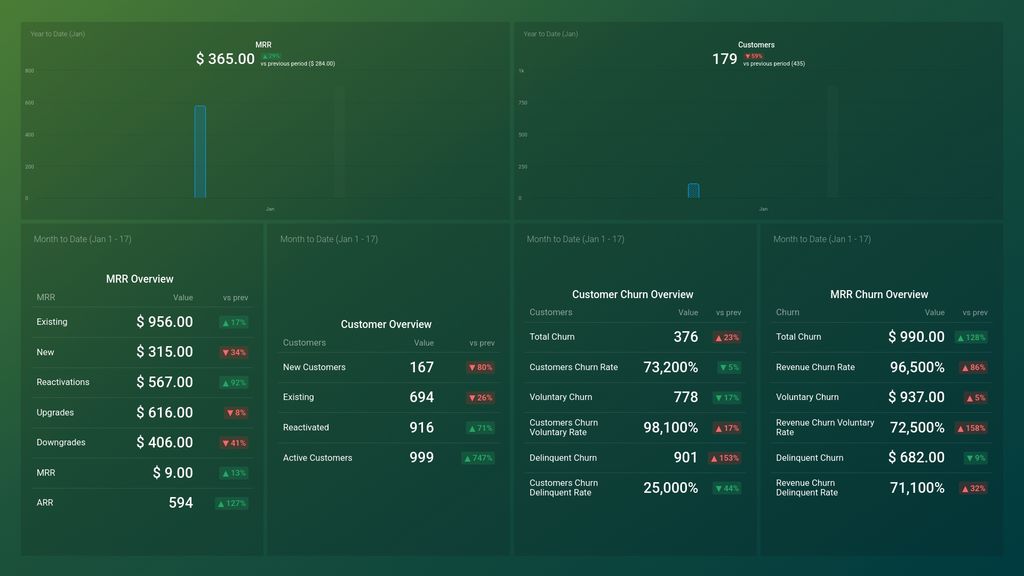The image size is (1024, 576).
Task: Select Revenue Churn Rate value 96,500%
Action: pyautogui.click(x=918, y=368)
